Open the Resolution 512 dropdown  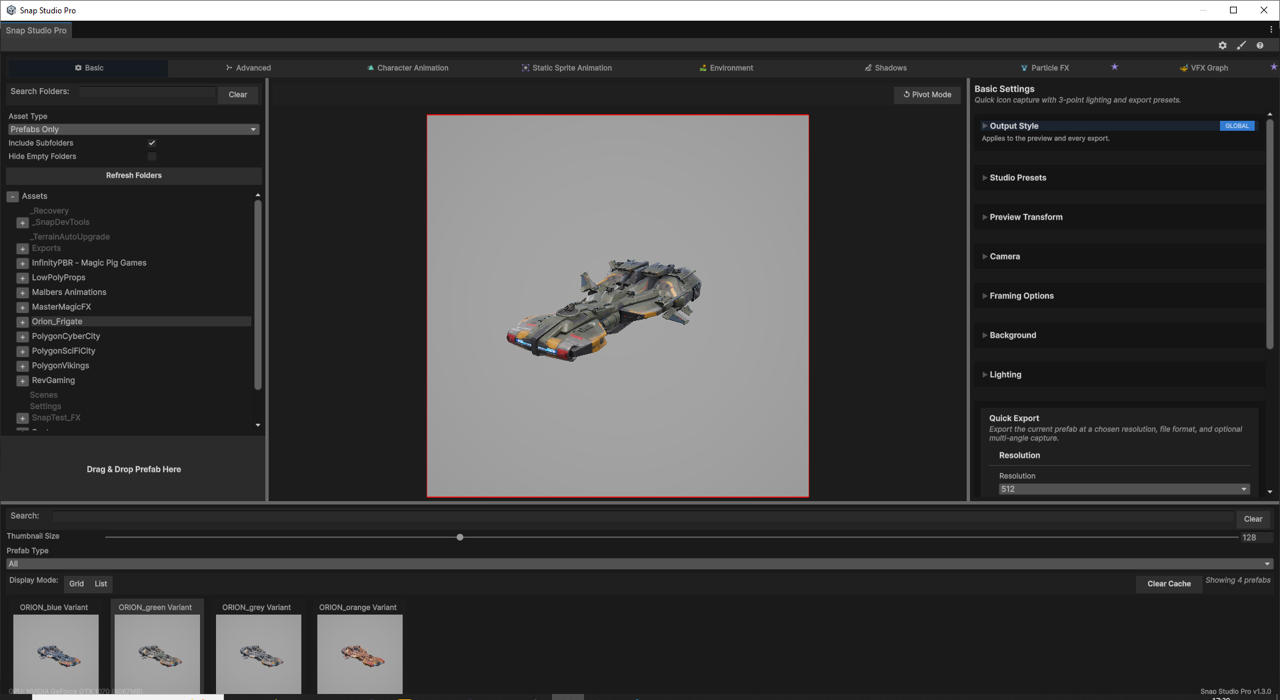click(1124, 489)
